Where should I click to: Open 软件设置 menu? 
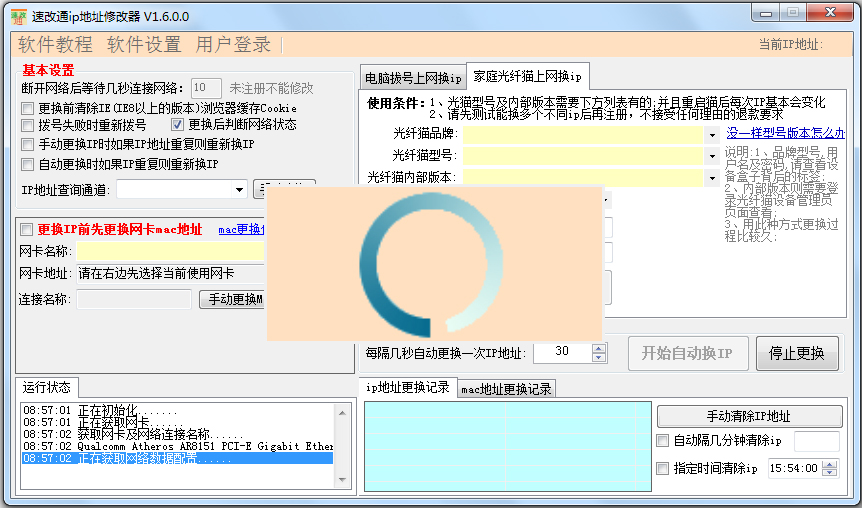coord(144,45)
